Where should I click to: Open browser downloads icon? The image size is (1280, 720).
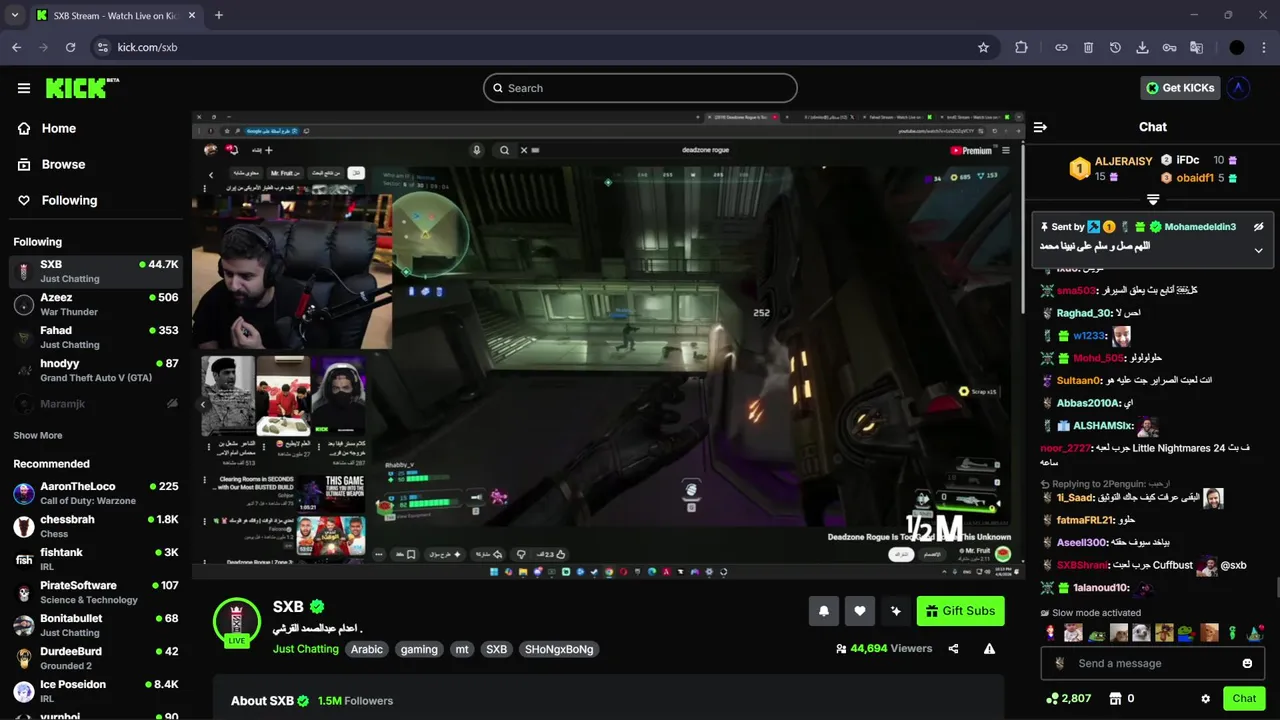point(1142,47)
